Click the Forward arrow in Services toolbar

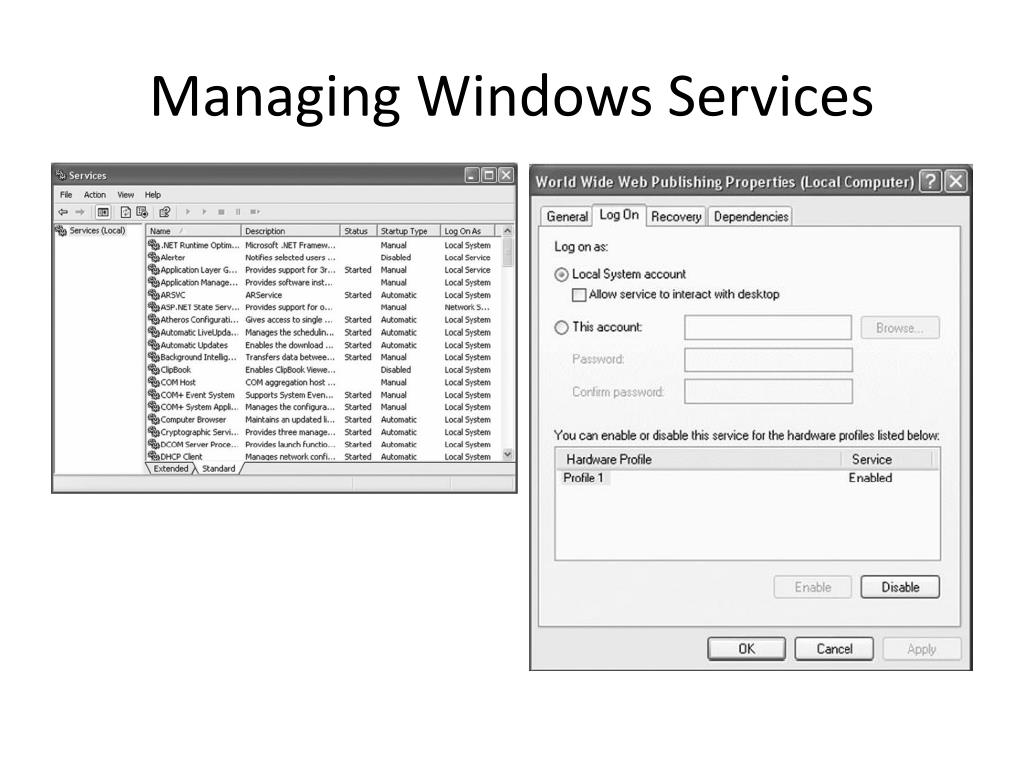(x=80, y=212)
